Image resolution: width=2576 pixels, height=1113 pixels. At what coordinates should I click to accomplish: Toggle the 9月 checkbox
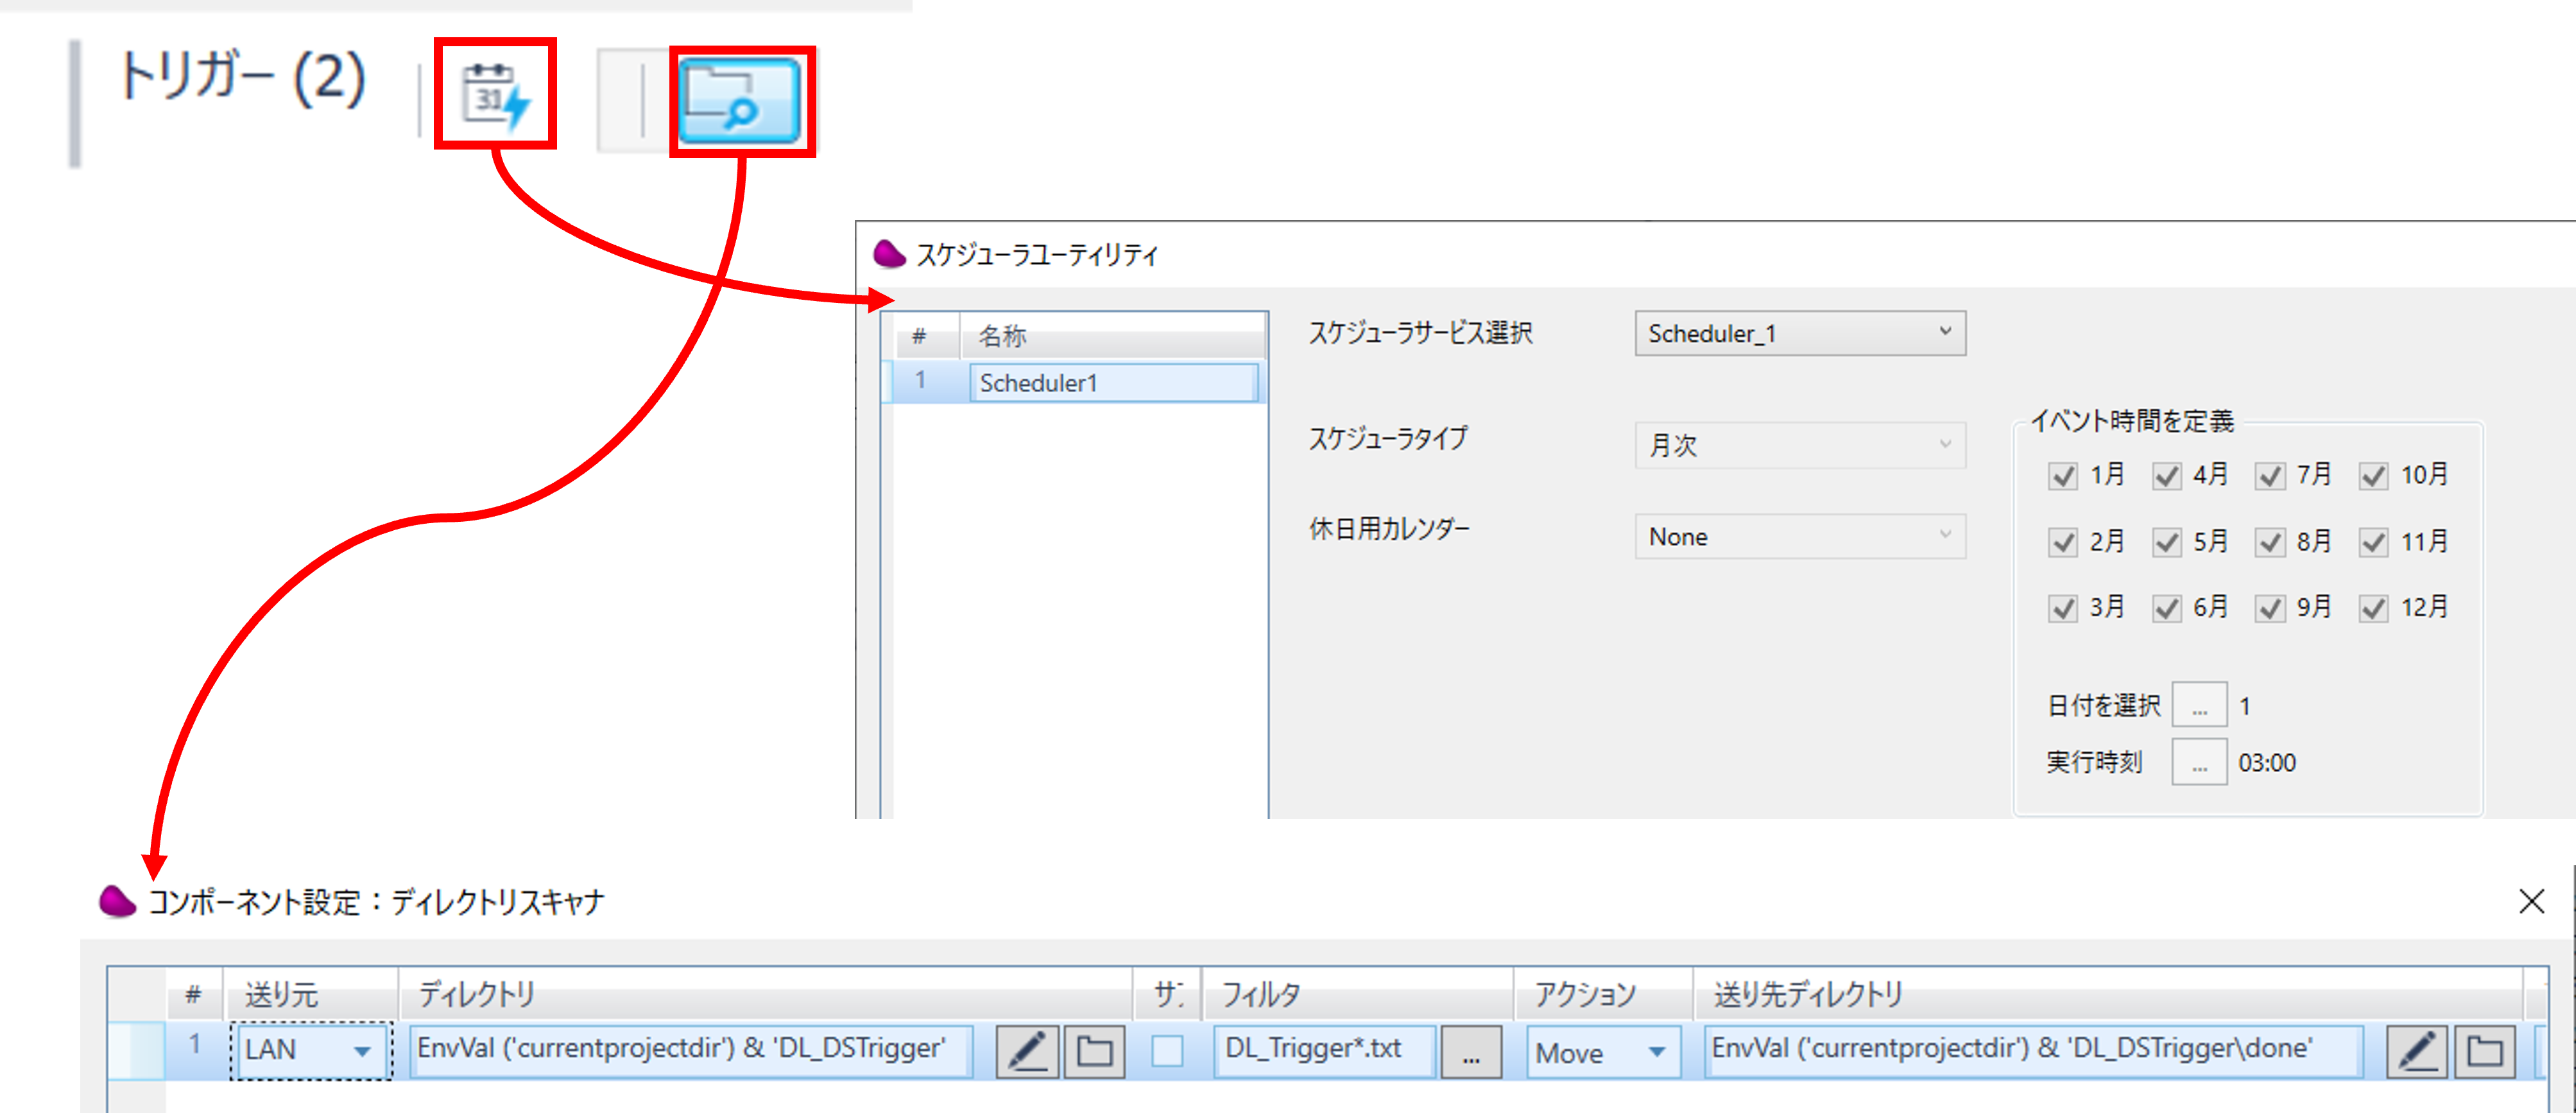point(2270,609)
